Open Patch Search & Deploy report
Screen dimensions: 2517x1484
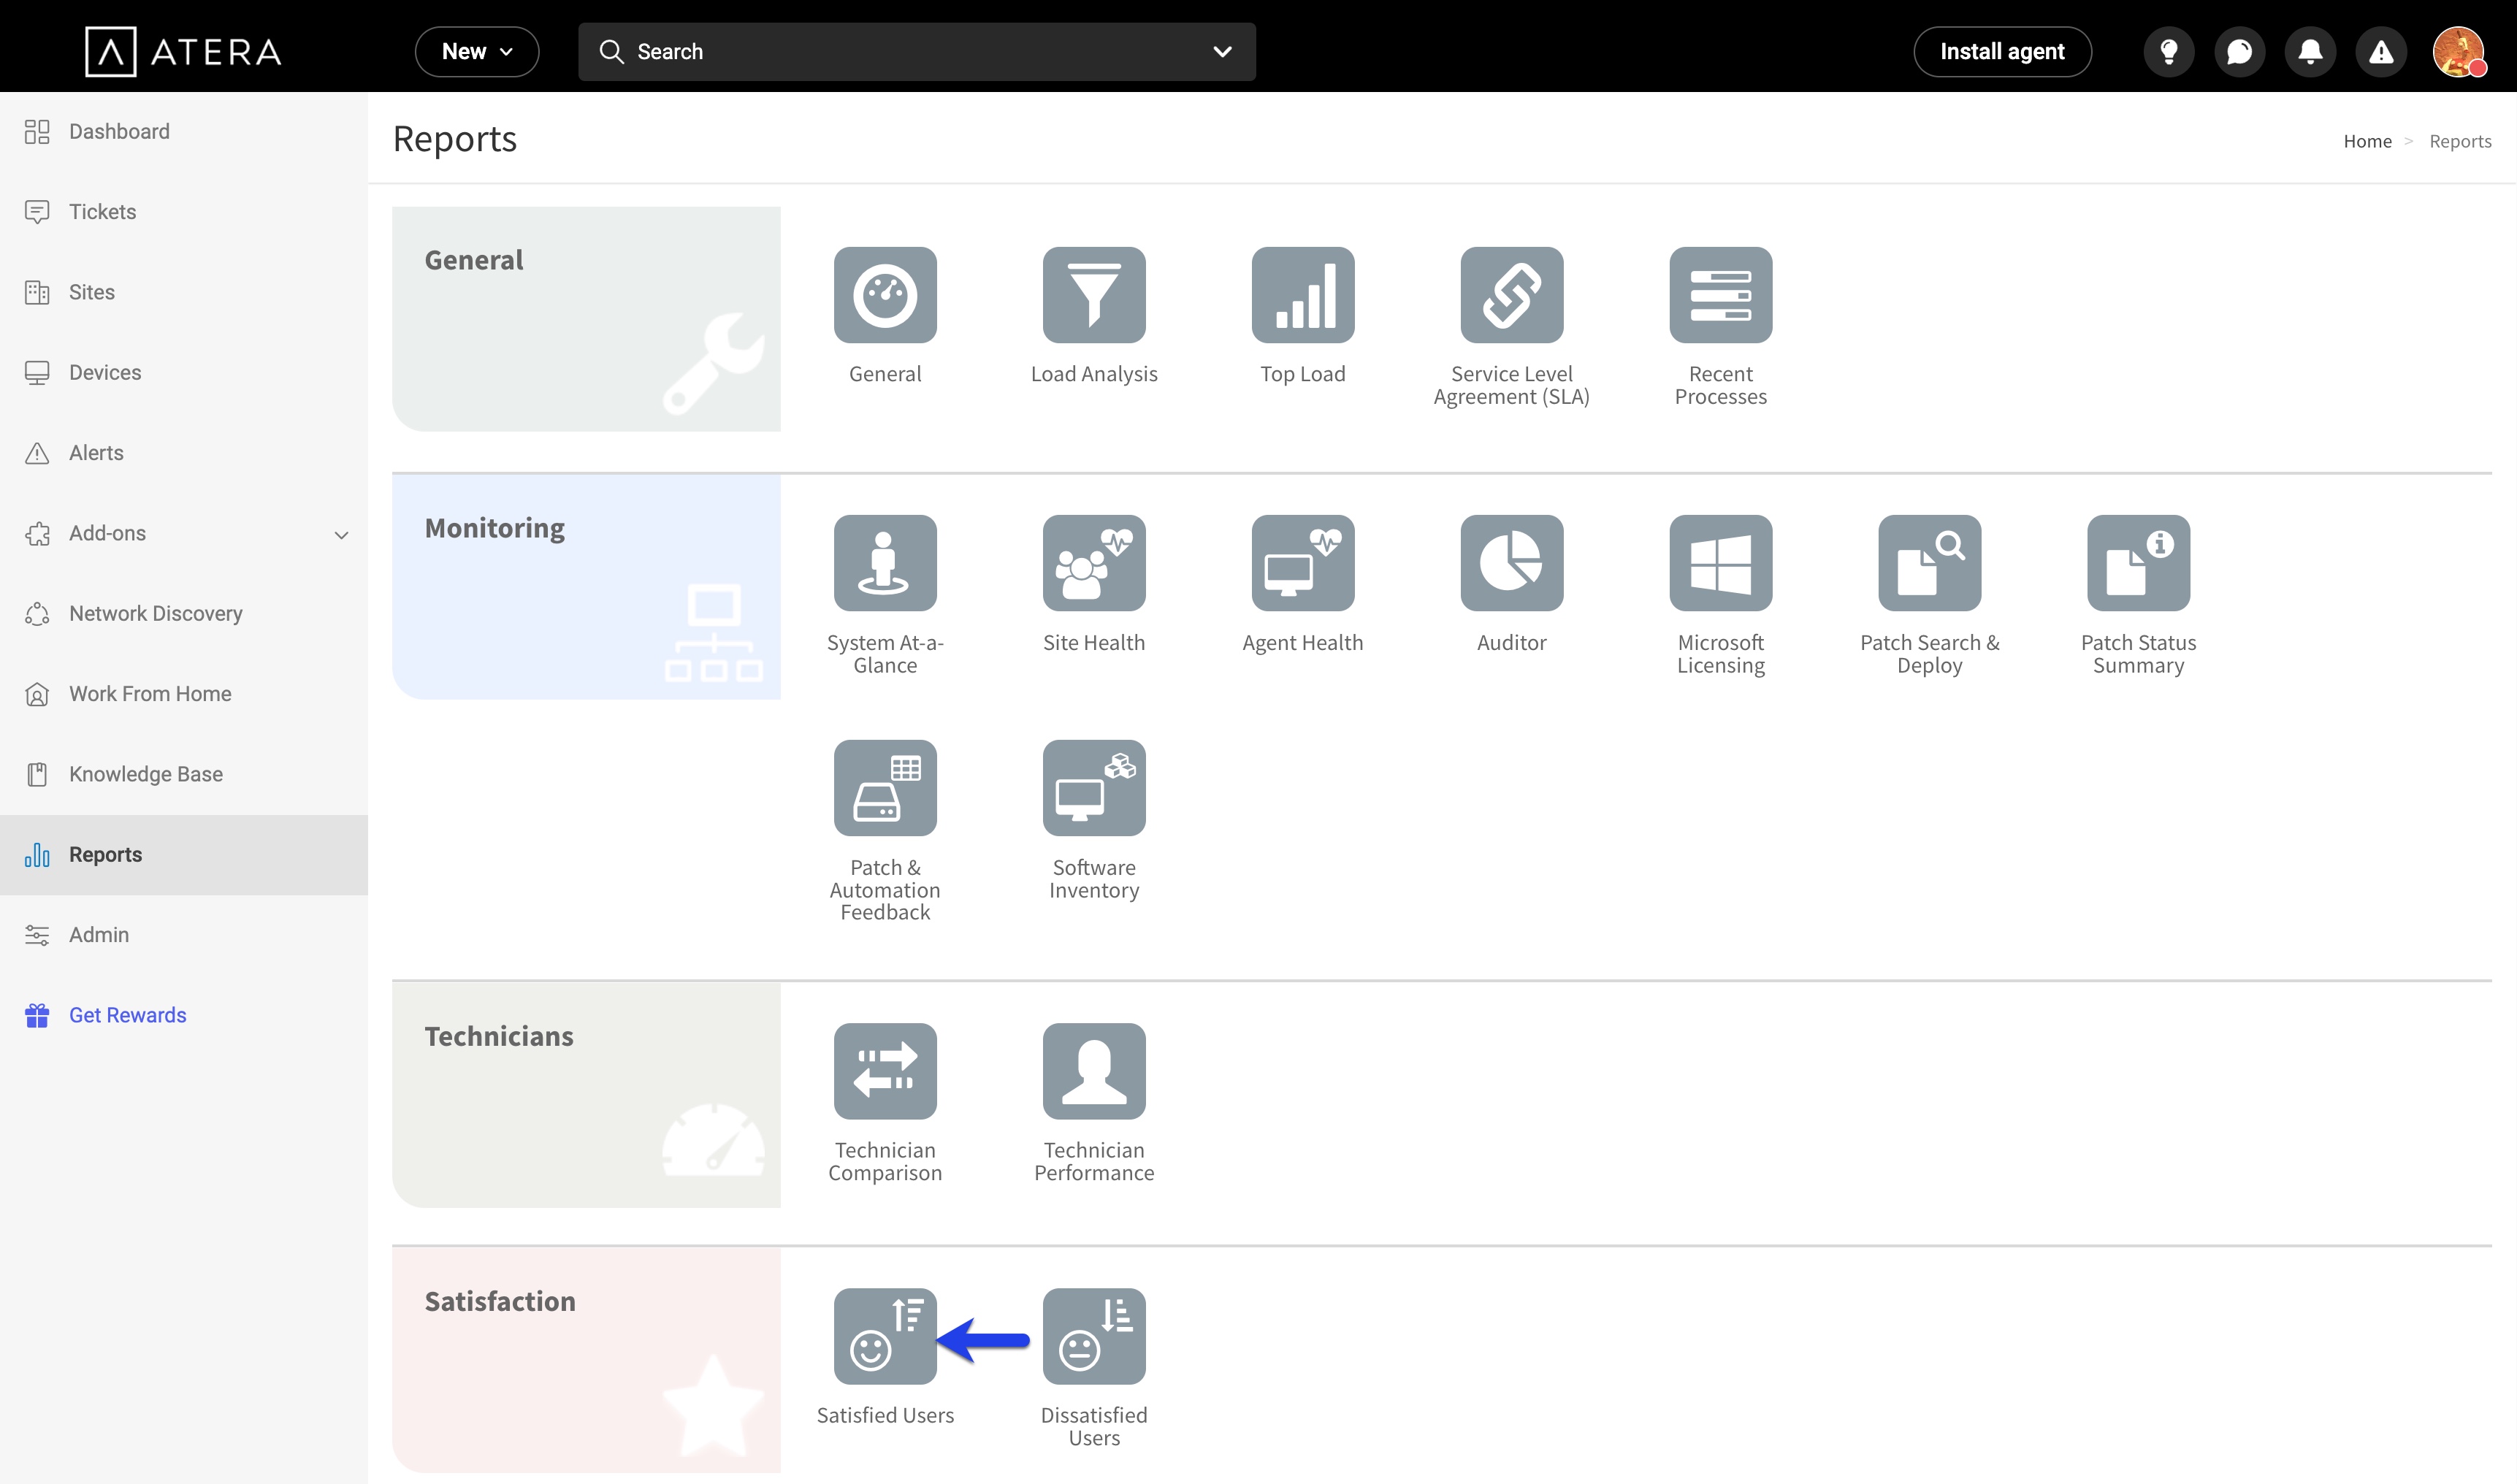click(x=1929, y=563)
